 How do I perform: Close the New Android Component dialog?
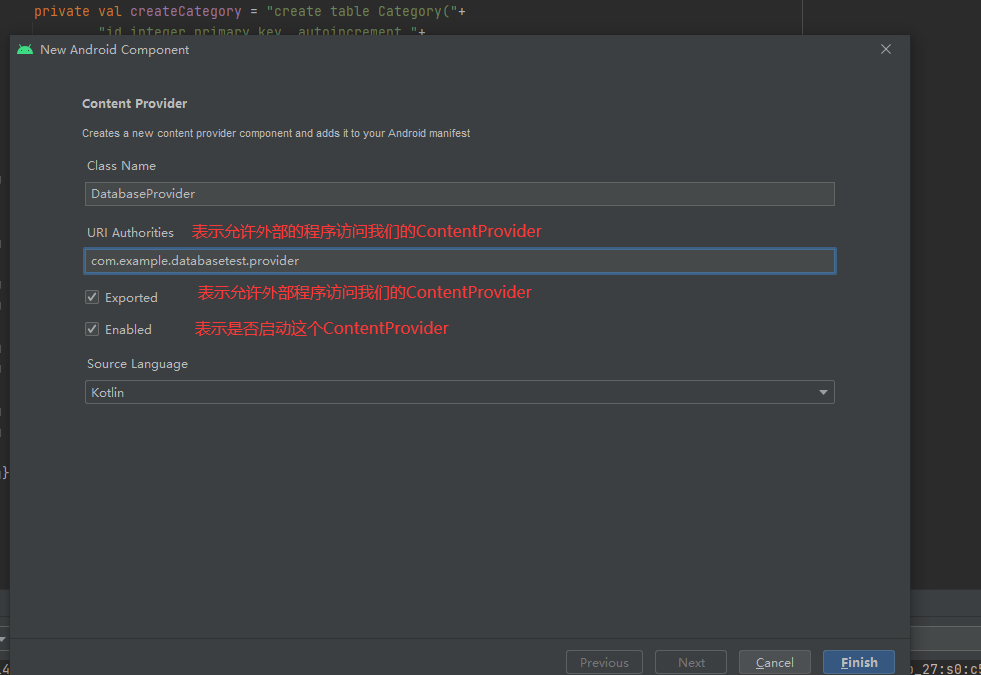pos(885,49)
